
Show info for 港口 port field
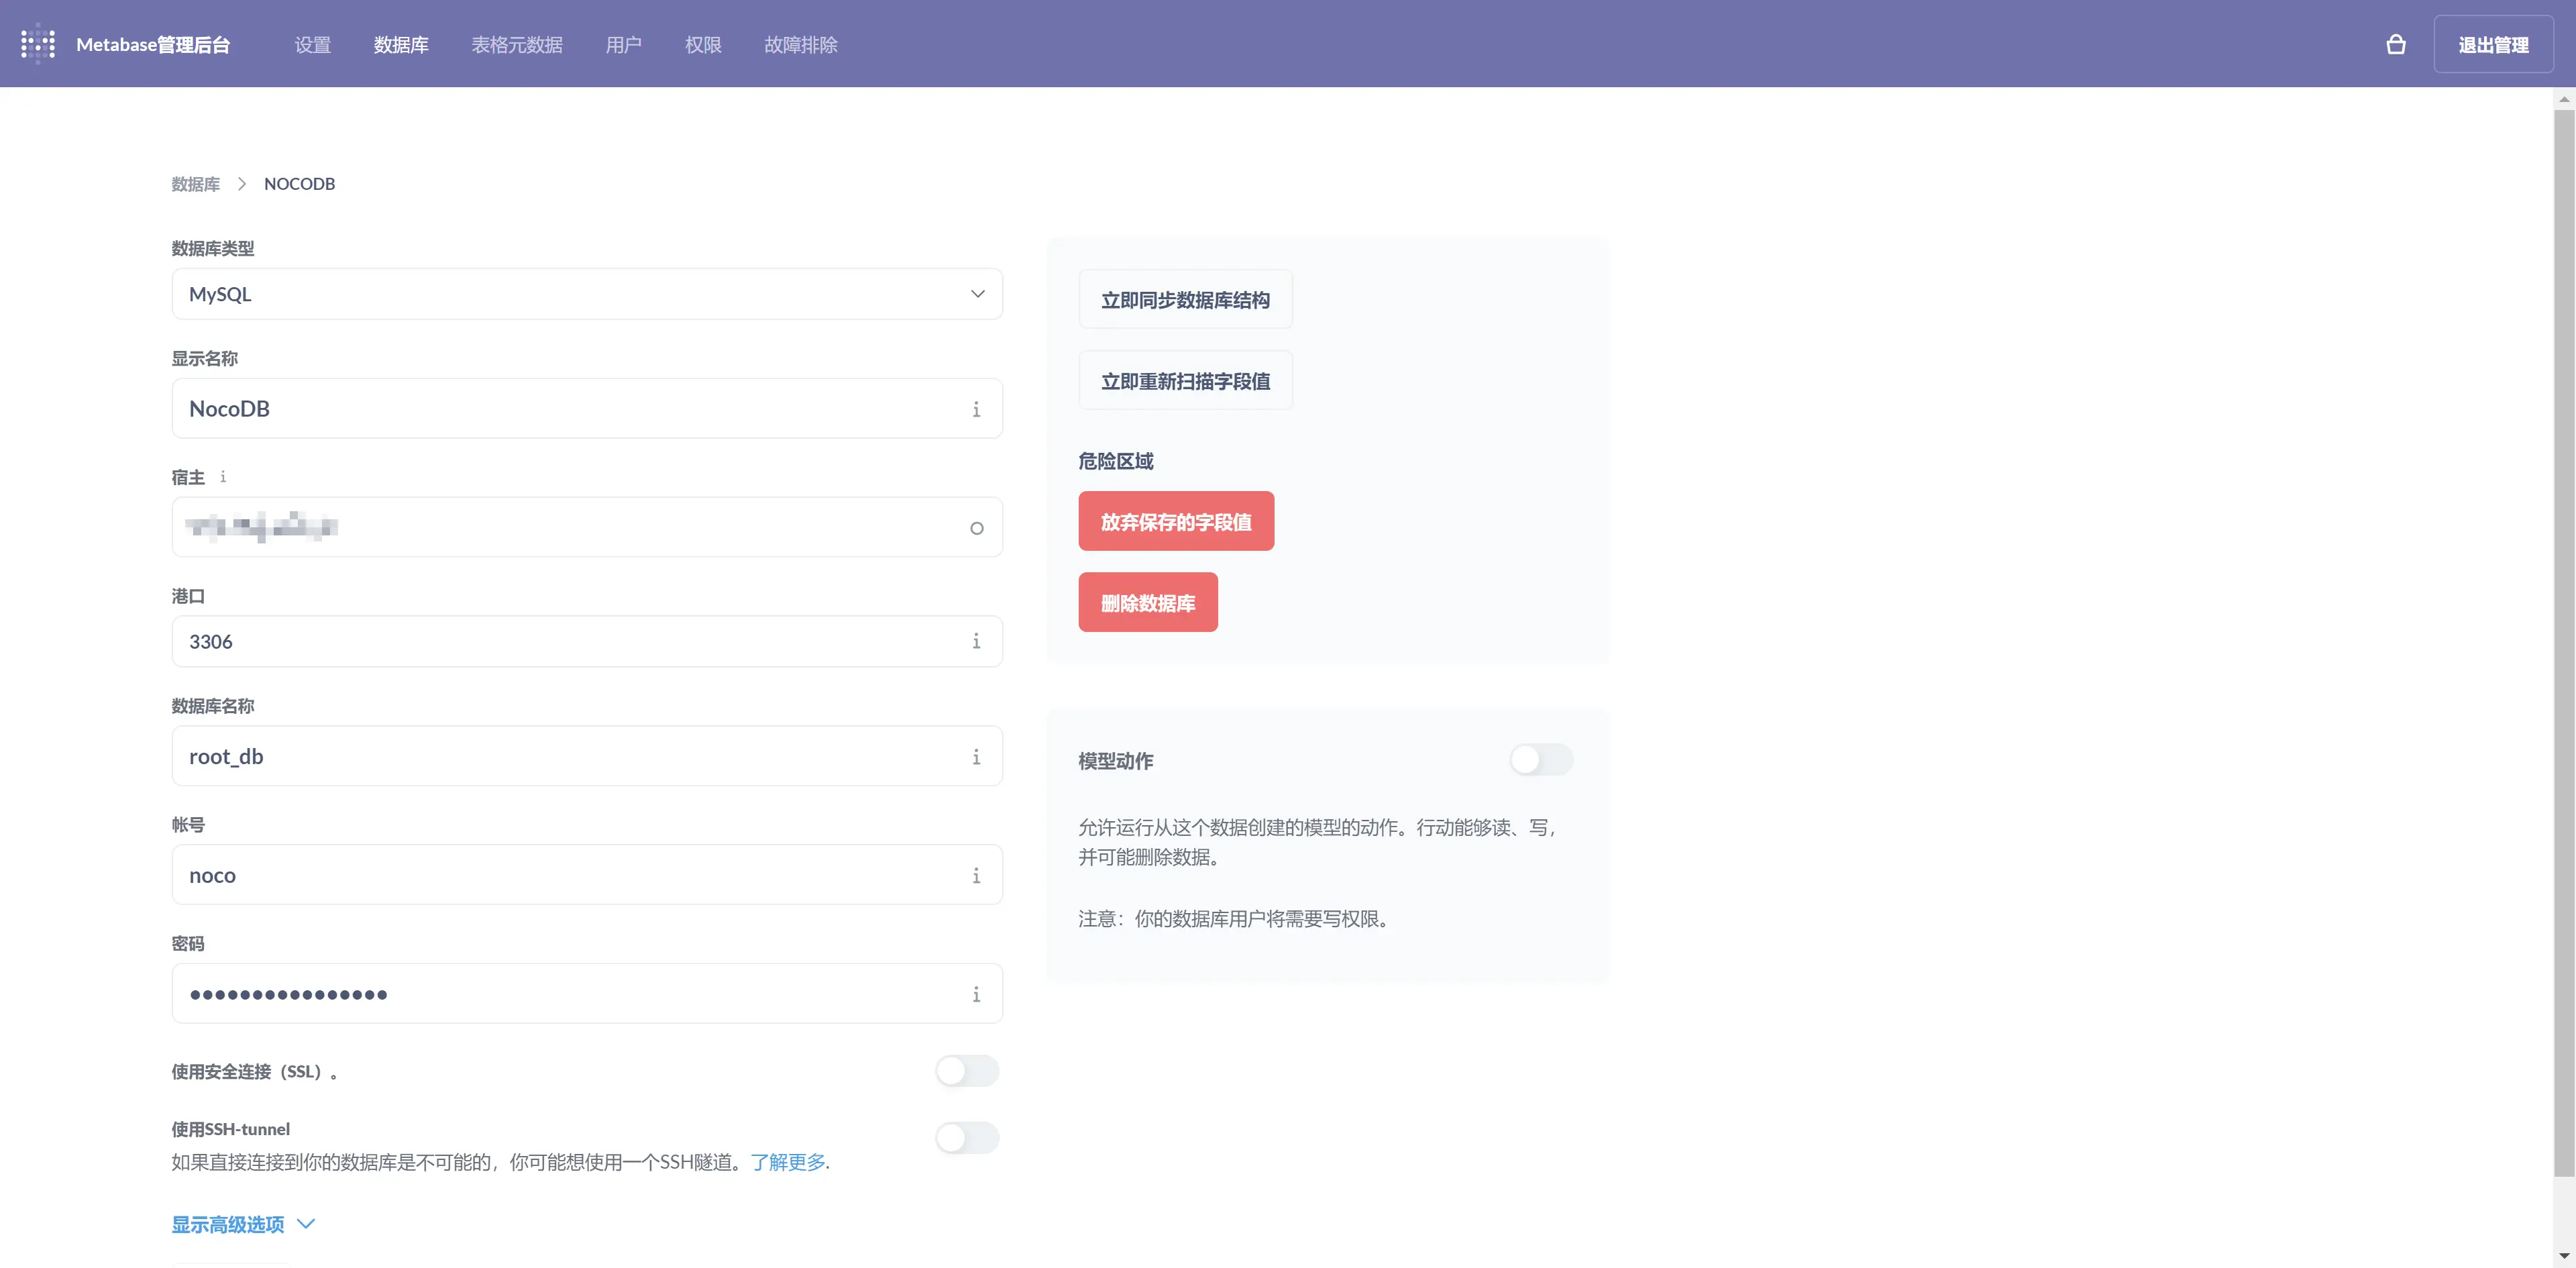[976, 641]
